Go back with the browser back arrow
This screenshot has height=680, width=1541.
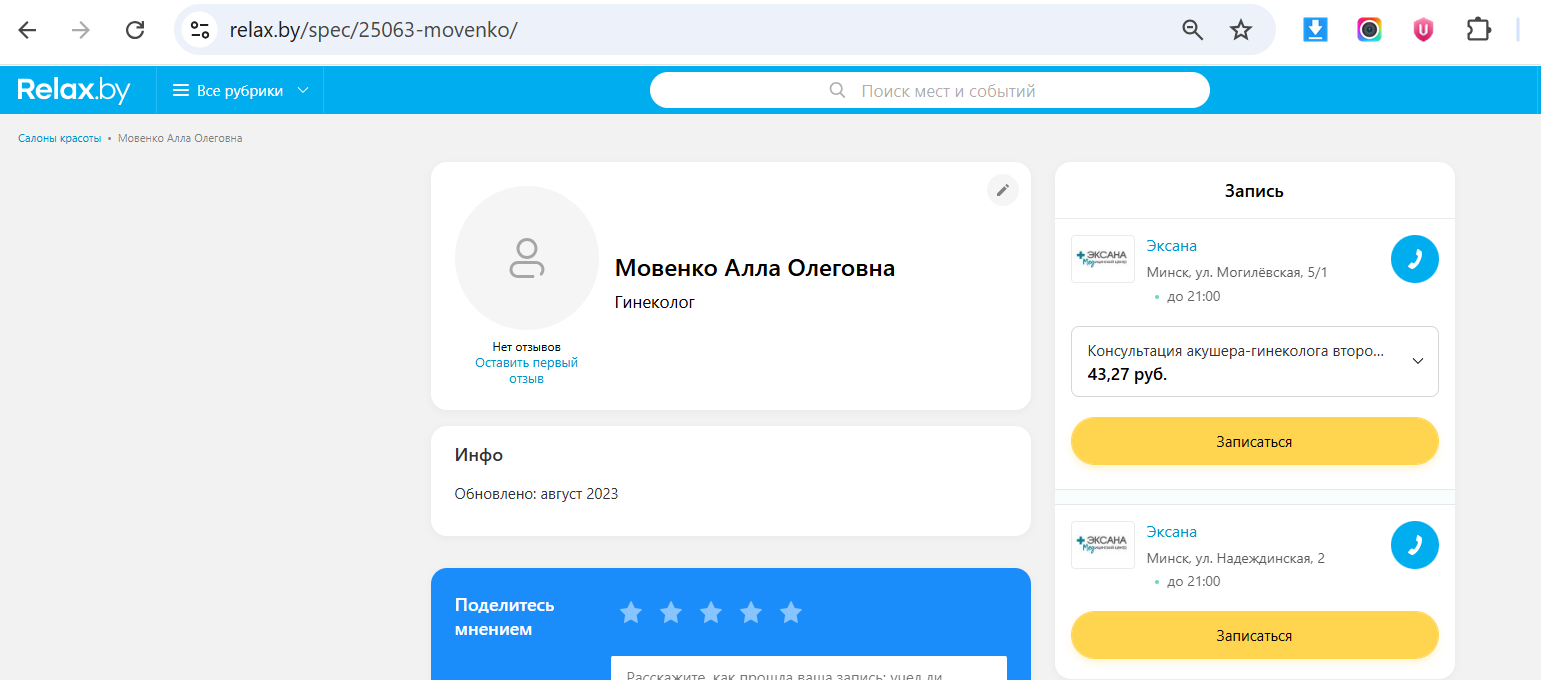[x=28, y=30]
